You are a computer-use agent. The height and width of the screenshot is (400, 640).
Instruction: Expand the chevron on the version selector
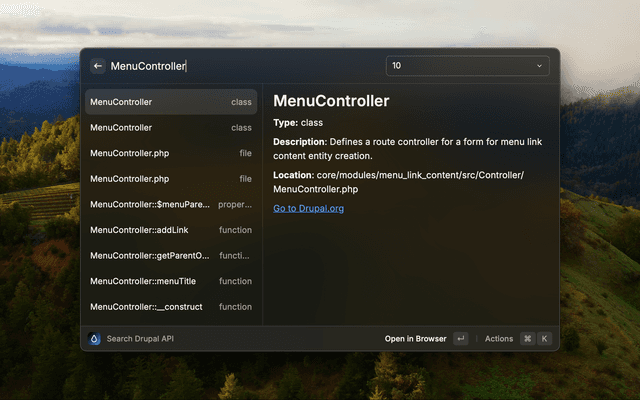pyautogui.click(x=540, y=66)
